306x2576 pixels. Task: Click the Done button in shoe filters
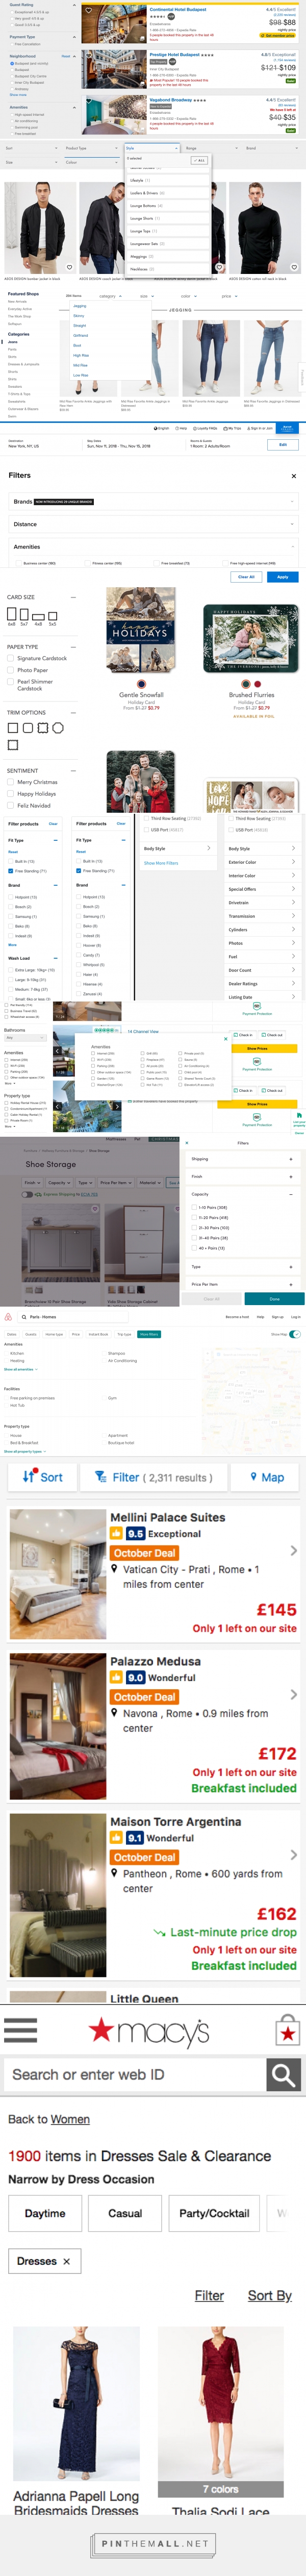click(274, 1298)
